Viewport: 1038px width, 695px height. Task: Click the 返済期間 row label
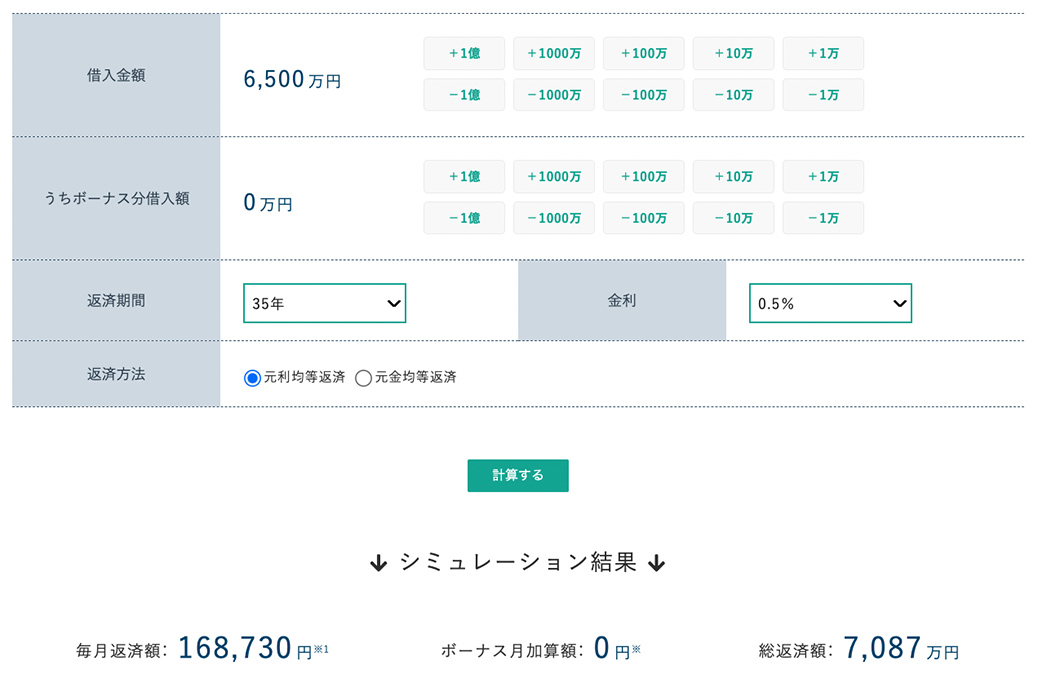(x=116, y=301)
